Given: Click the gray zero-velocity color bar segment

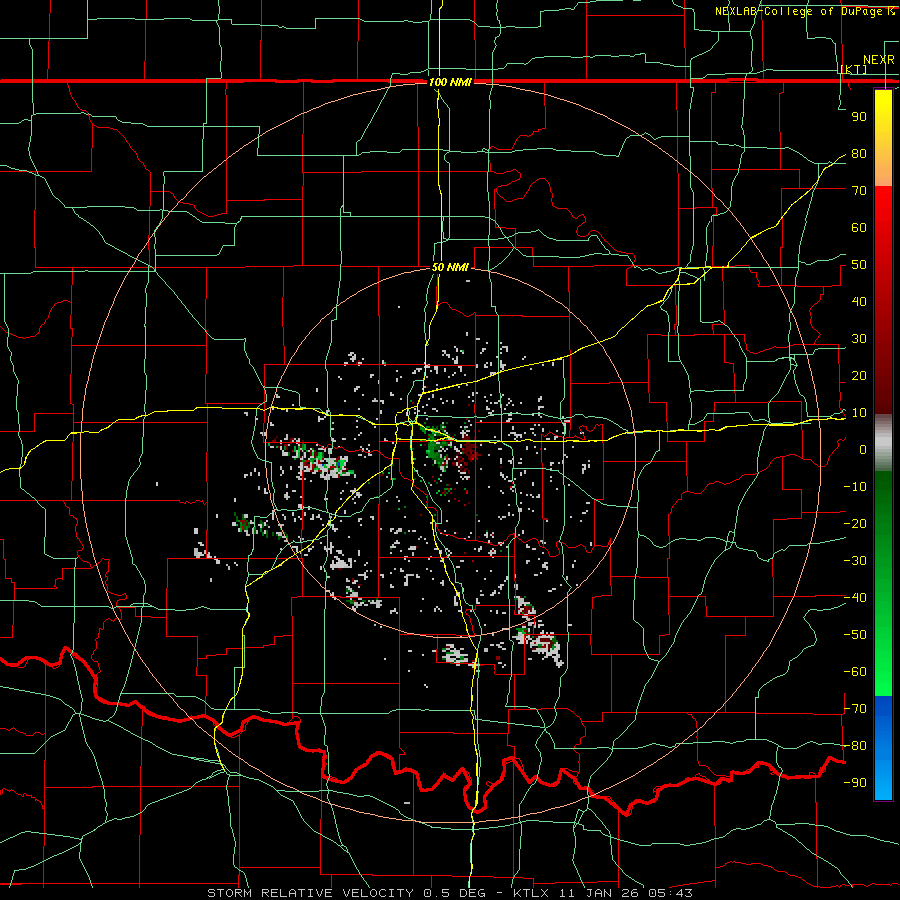Looking at the screenshot, I should [883, 443].
